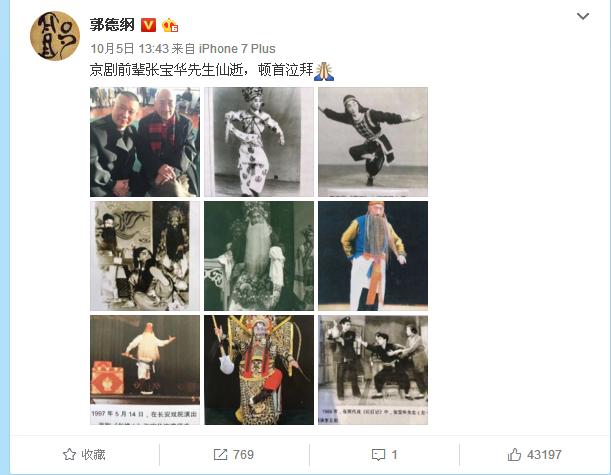Open the 10月5日 13:43 timestamp link
This screenshot has height=475, width=611.
pyautogui.click(x=129, y=49)
